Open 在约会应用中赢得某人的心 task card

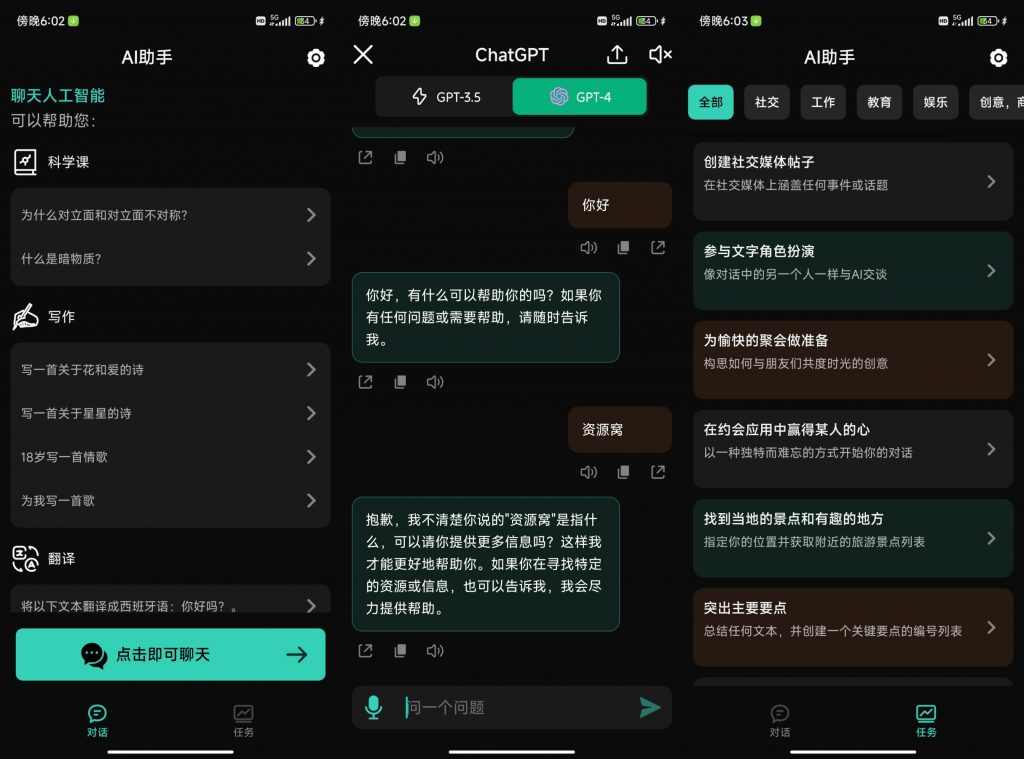coord(853,449)
